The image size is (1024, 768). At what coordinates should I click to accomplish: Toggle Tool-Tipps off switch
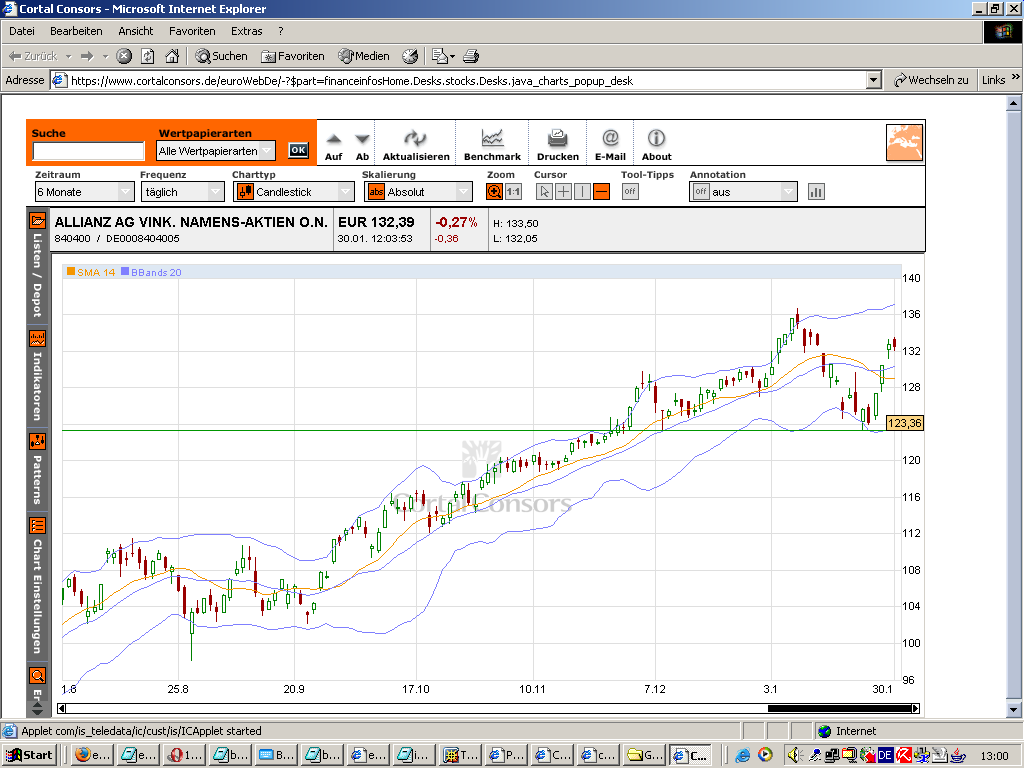pyautogui.click(x=630, y=192)
